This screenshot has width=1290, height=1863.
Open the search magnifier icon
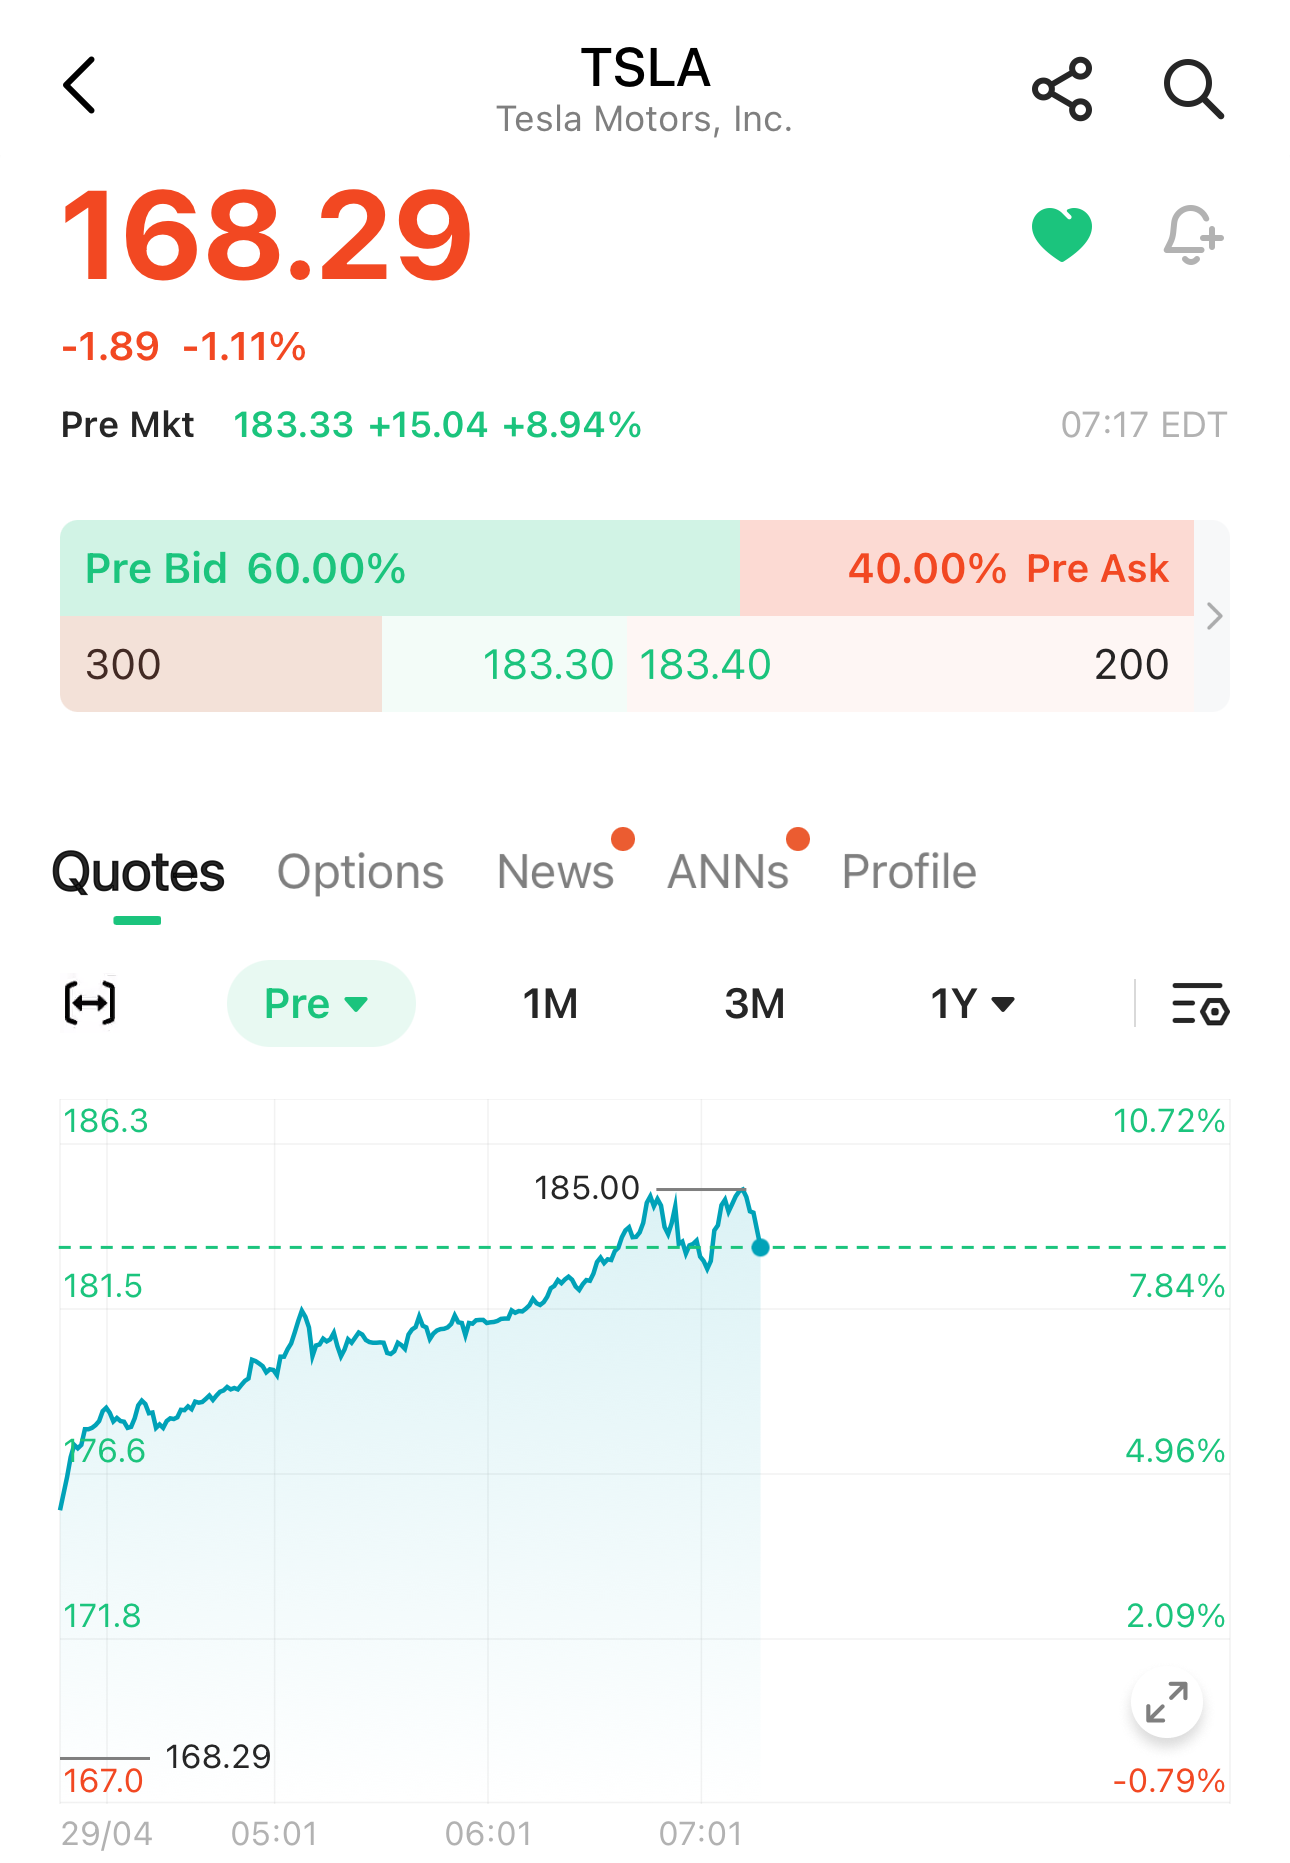(x=1193, y=89)
